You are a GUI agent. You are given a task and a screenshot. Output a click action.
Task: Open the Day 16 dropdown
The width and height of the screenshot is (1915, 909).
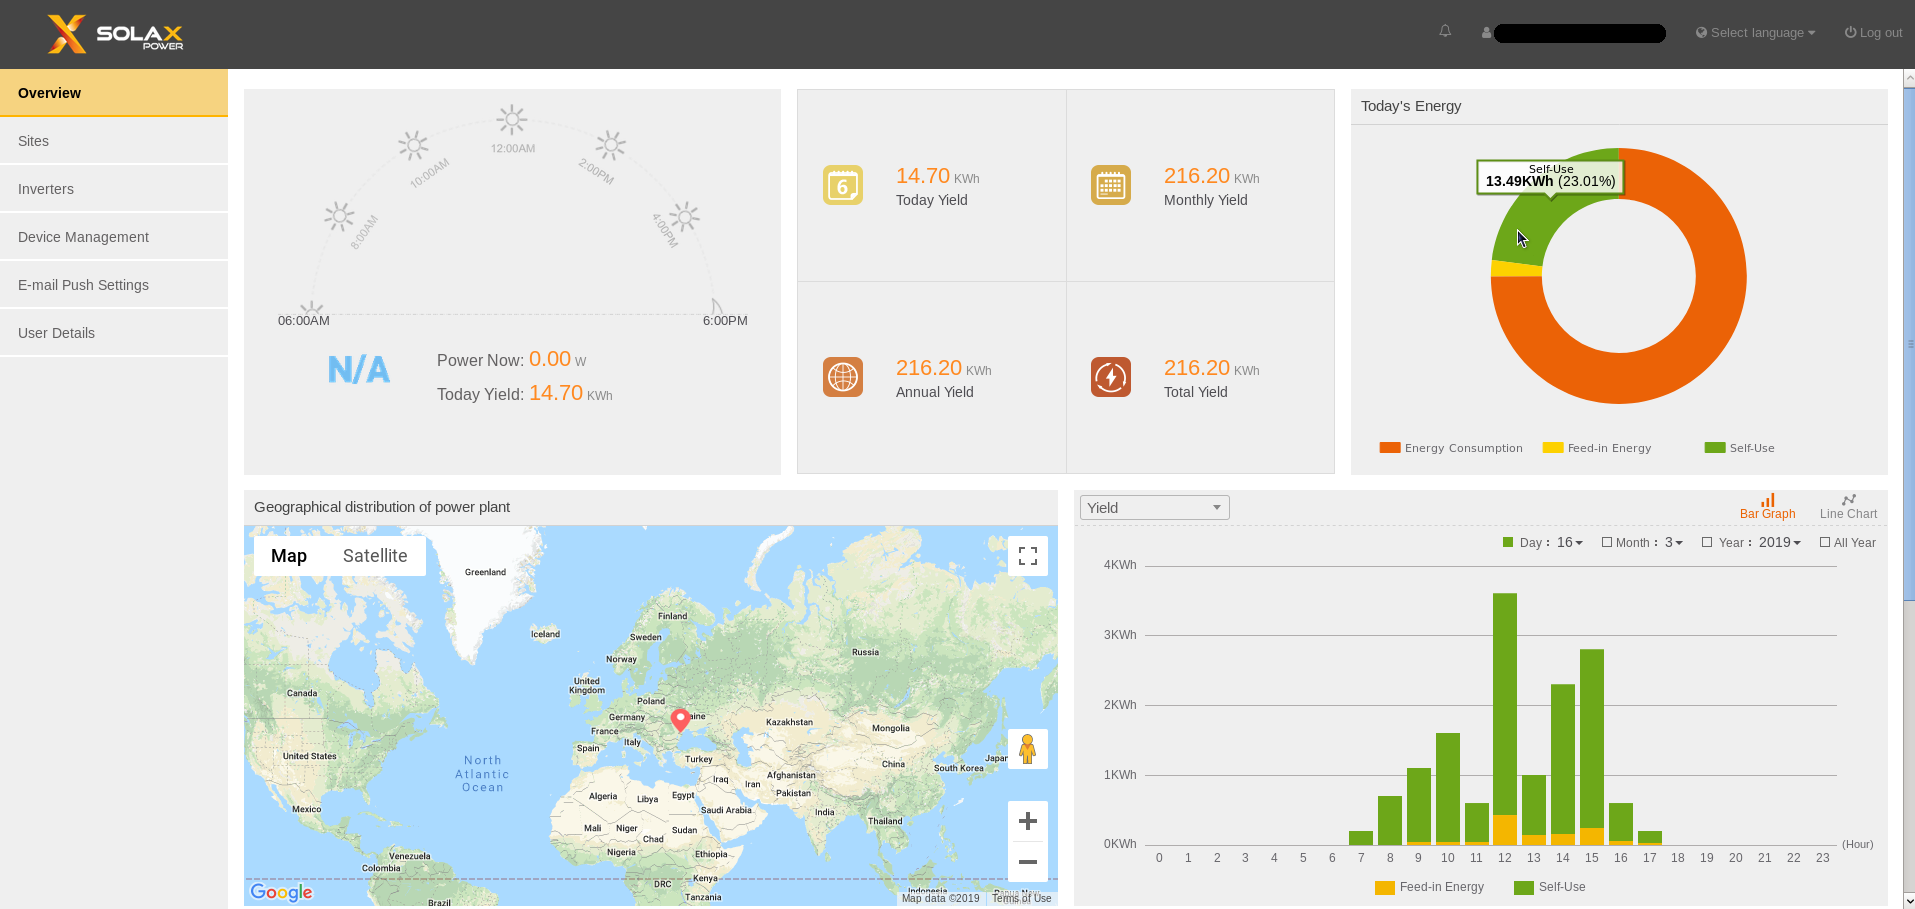(x=1570, y=542)
